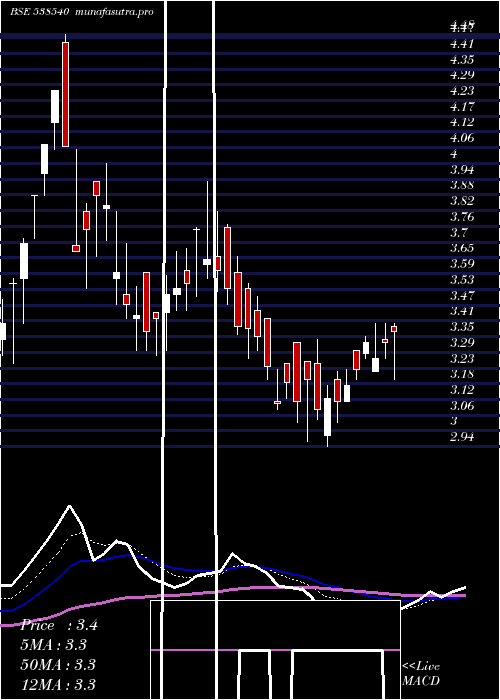Select the 3.35 price axis label
The image size is (500, 700).
click(x=462, y=327)
